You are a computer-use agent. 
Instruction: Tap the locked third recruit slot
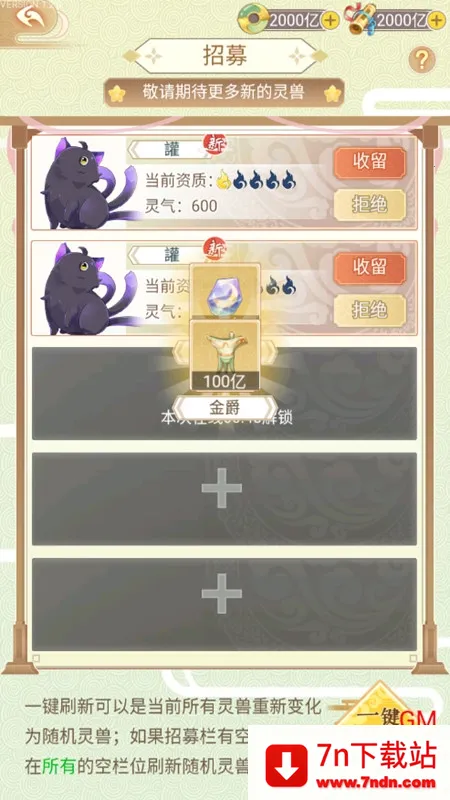click(224, 393)
